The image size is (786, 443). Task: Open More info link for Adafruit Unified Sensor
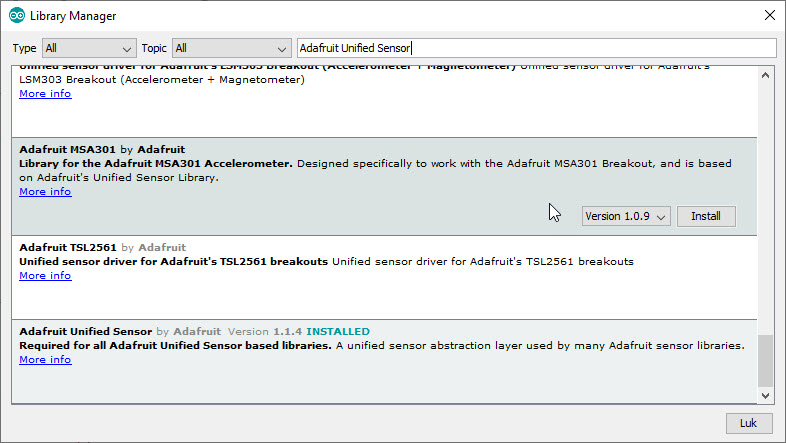pos(45,360)
